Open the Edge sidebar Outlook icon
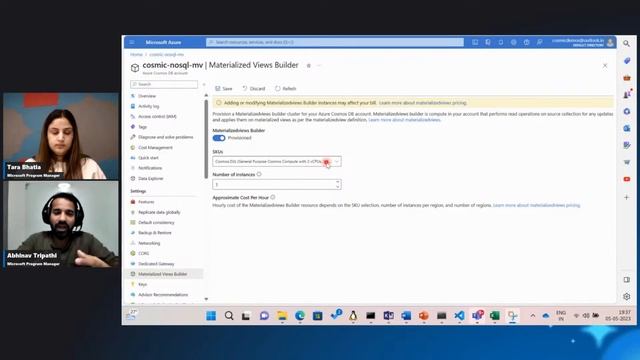Image resolution: width=640 pixels, height=360 pixels. point(627,128)
